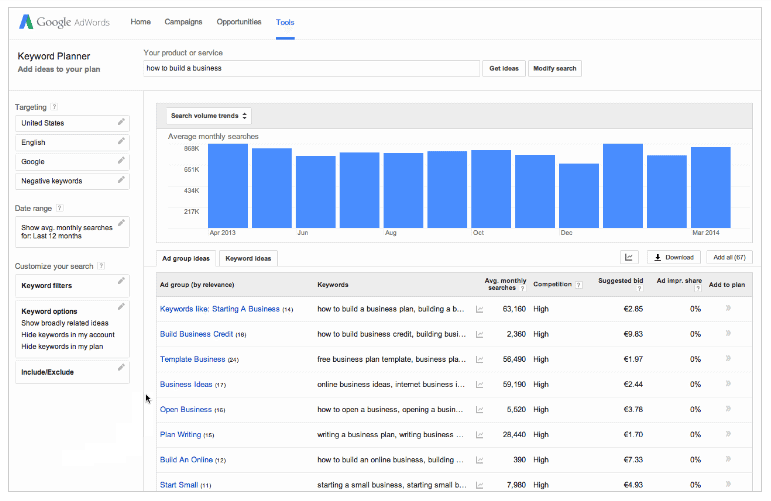Screen dimensions: 771x501
Task: Click Hide keywords in my plan option
Action: [62, 347]
